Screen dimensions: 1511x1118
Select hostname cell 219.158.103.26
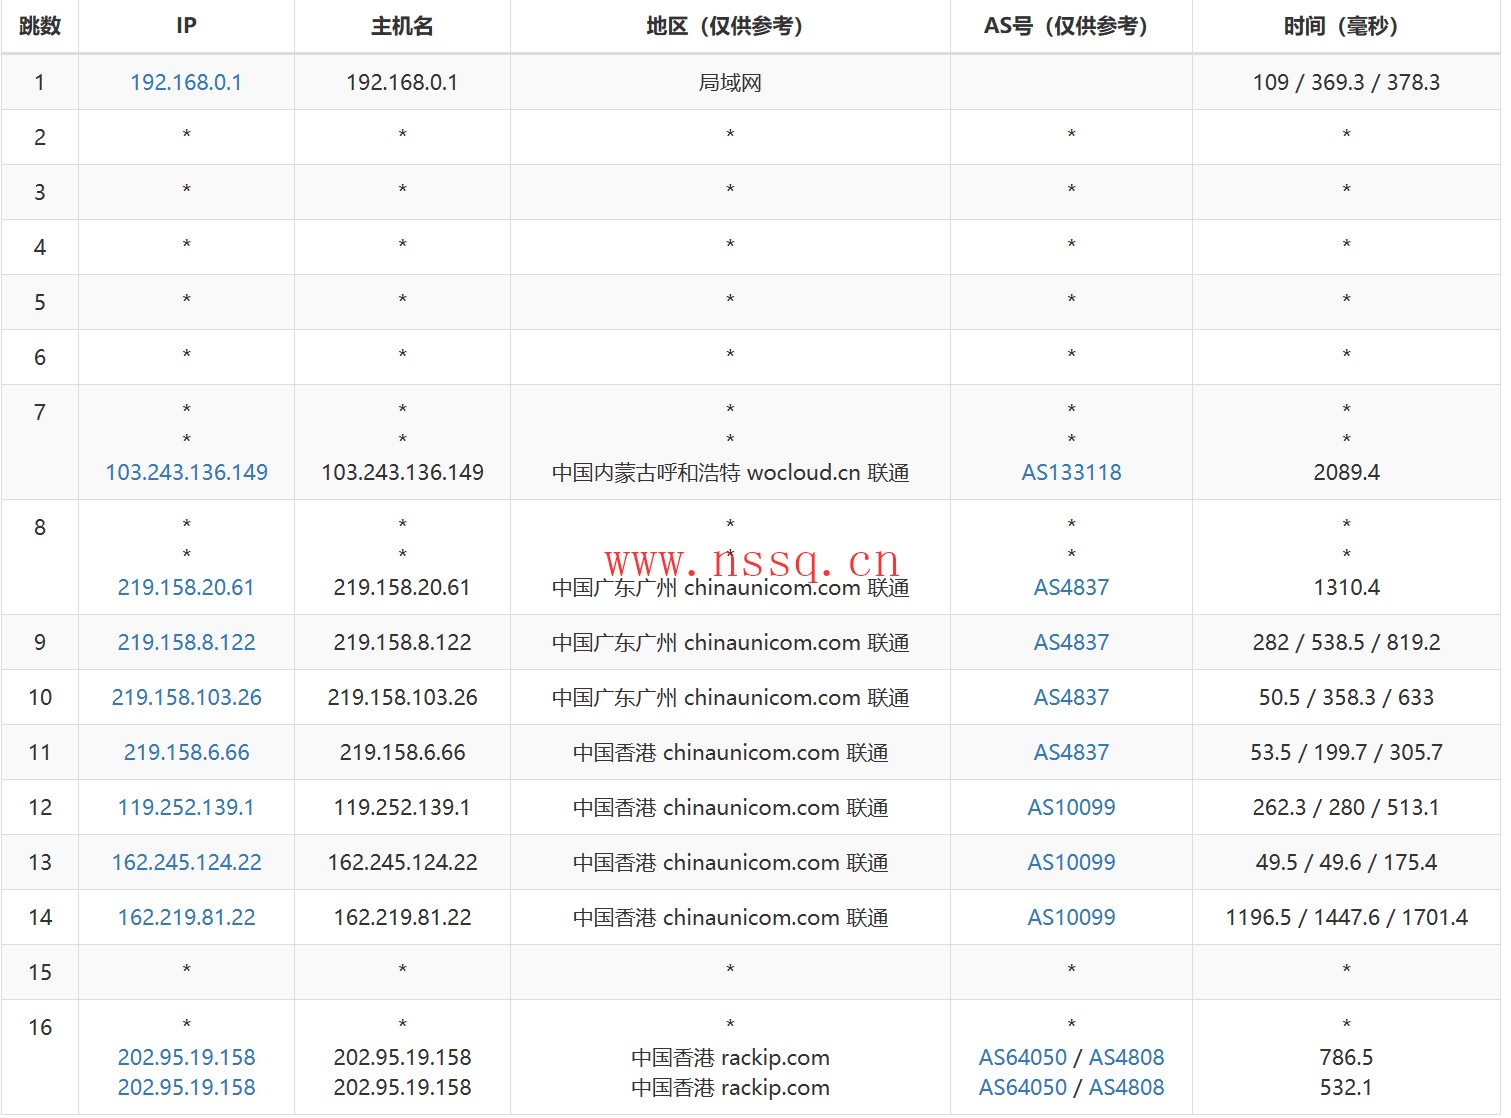[x=402, y=697]
